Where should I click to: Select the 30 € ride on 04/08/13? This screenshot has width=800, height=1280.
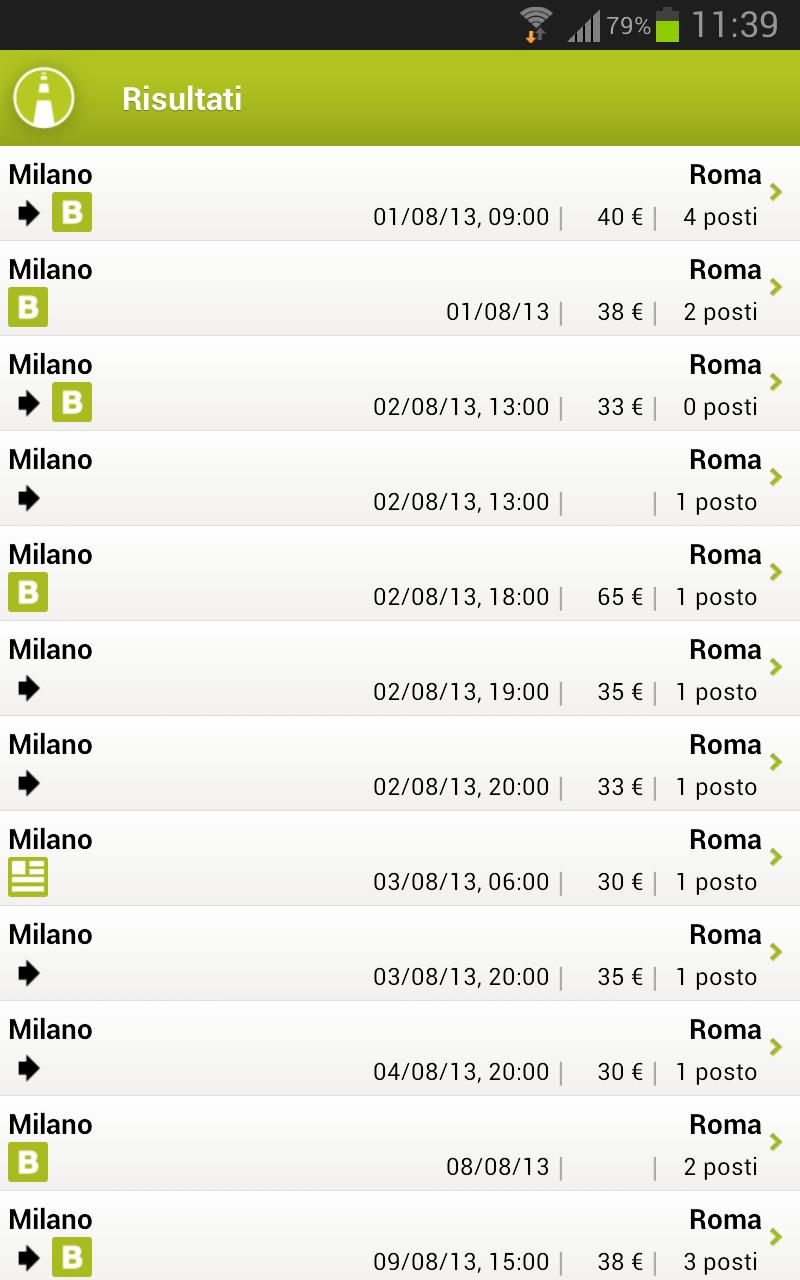click(x=400, y=1048)
